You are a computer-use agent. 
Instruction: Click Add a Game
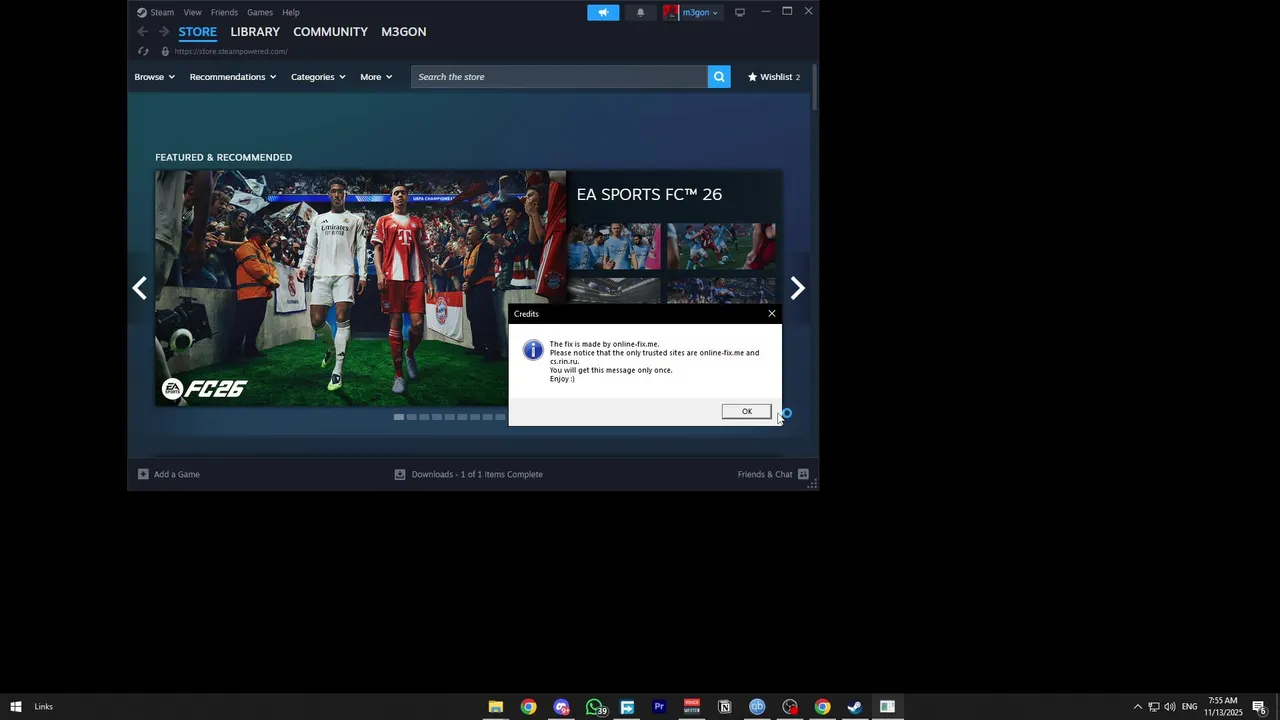[169, 474]
